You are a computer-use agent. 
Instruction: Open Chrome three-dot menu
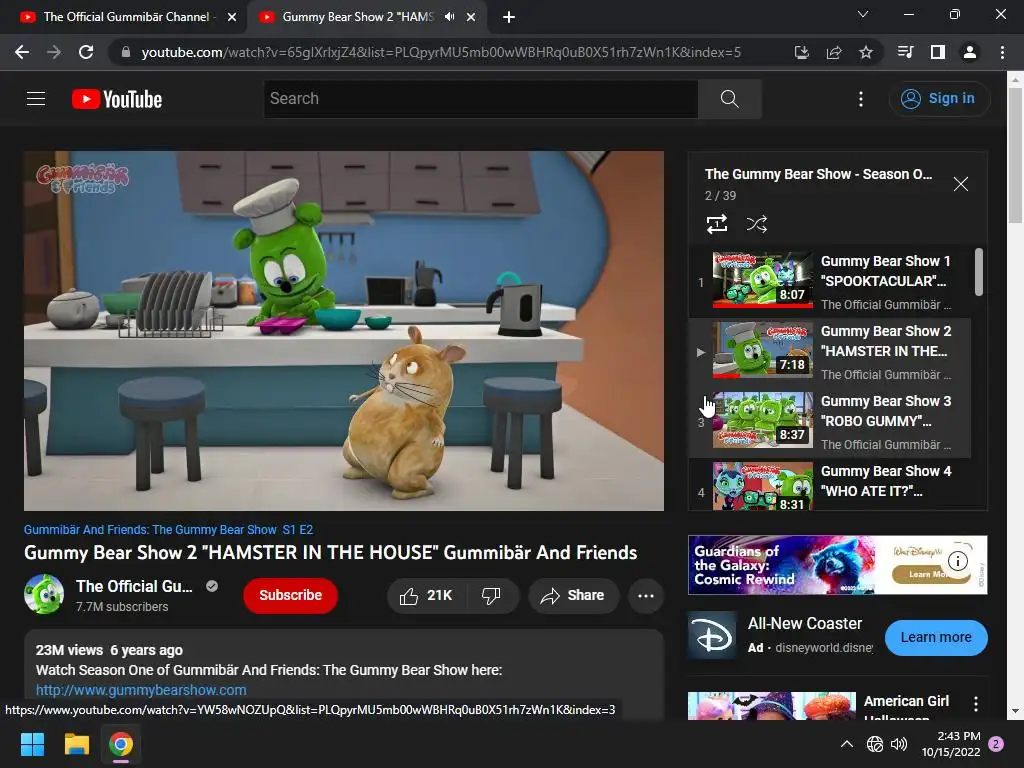[x=1002, y=52]
